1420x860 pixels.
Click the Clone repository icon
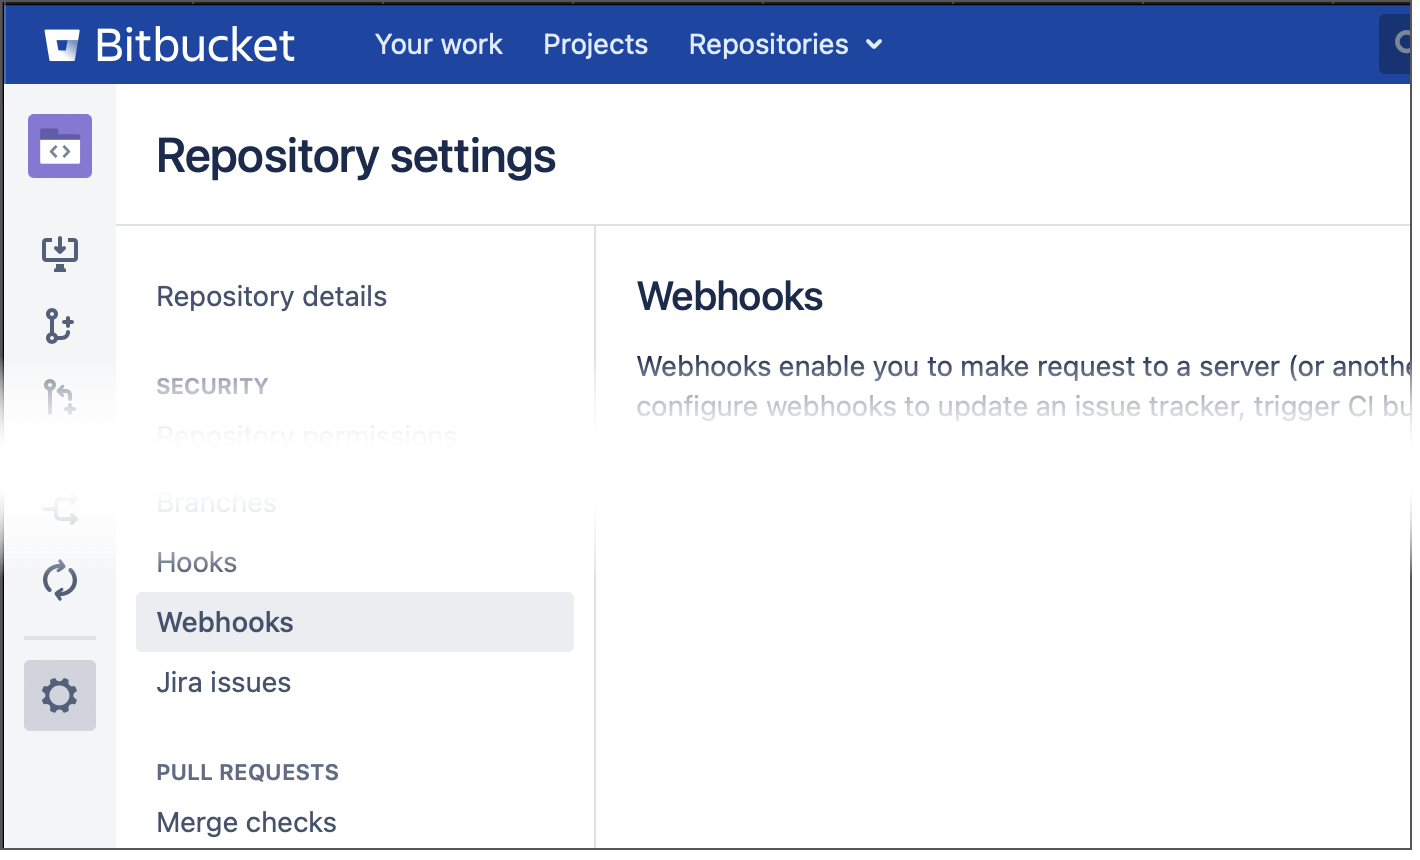tap(59, 253)
